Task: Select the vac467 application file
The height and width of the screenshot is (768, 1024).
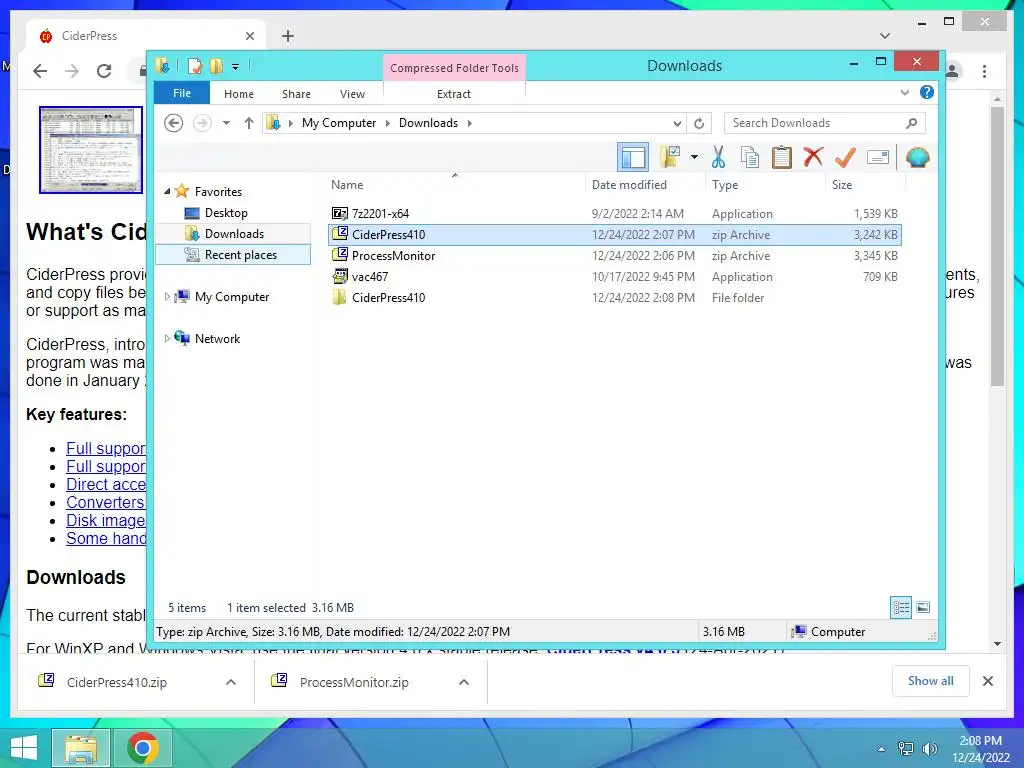Action: point(615,276)
